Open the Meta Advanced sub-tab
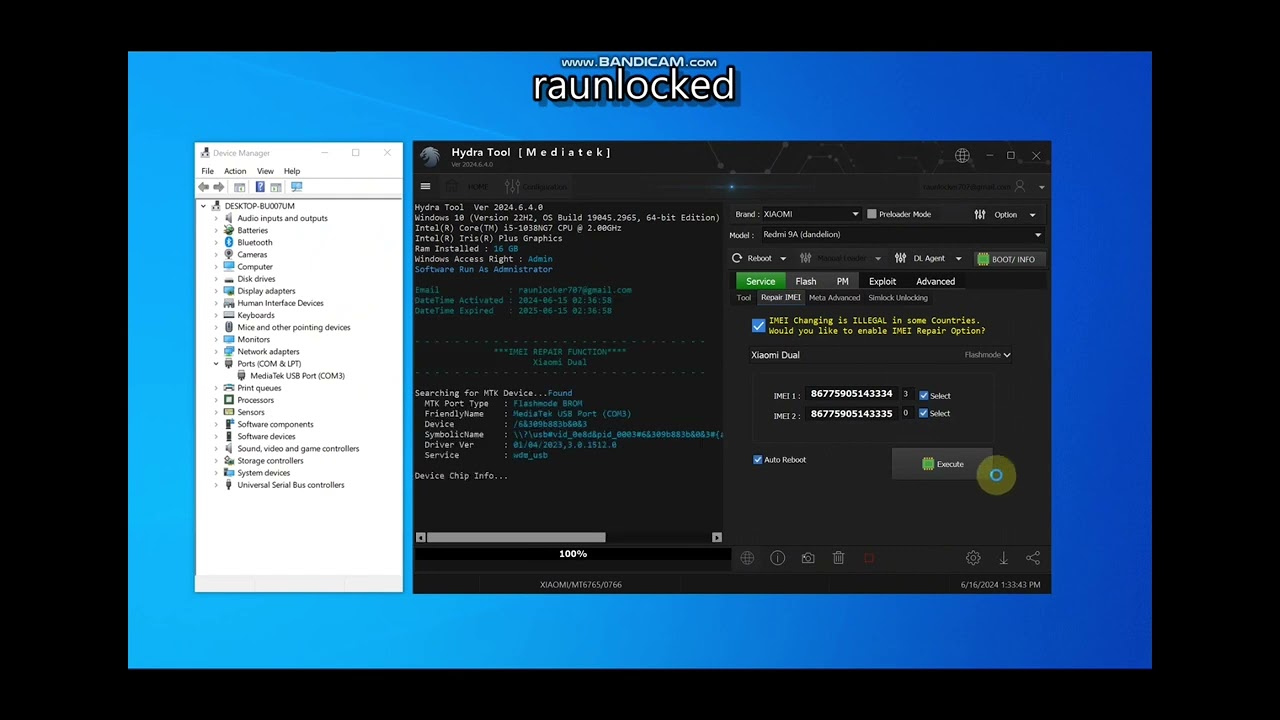1280x720 pixels. (834, 298)
